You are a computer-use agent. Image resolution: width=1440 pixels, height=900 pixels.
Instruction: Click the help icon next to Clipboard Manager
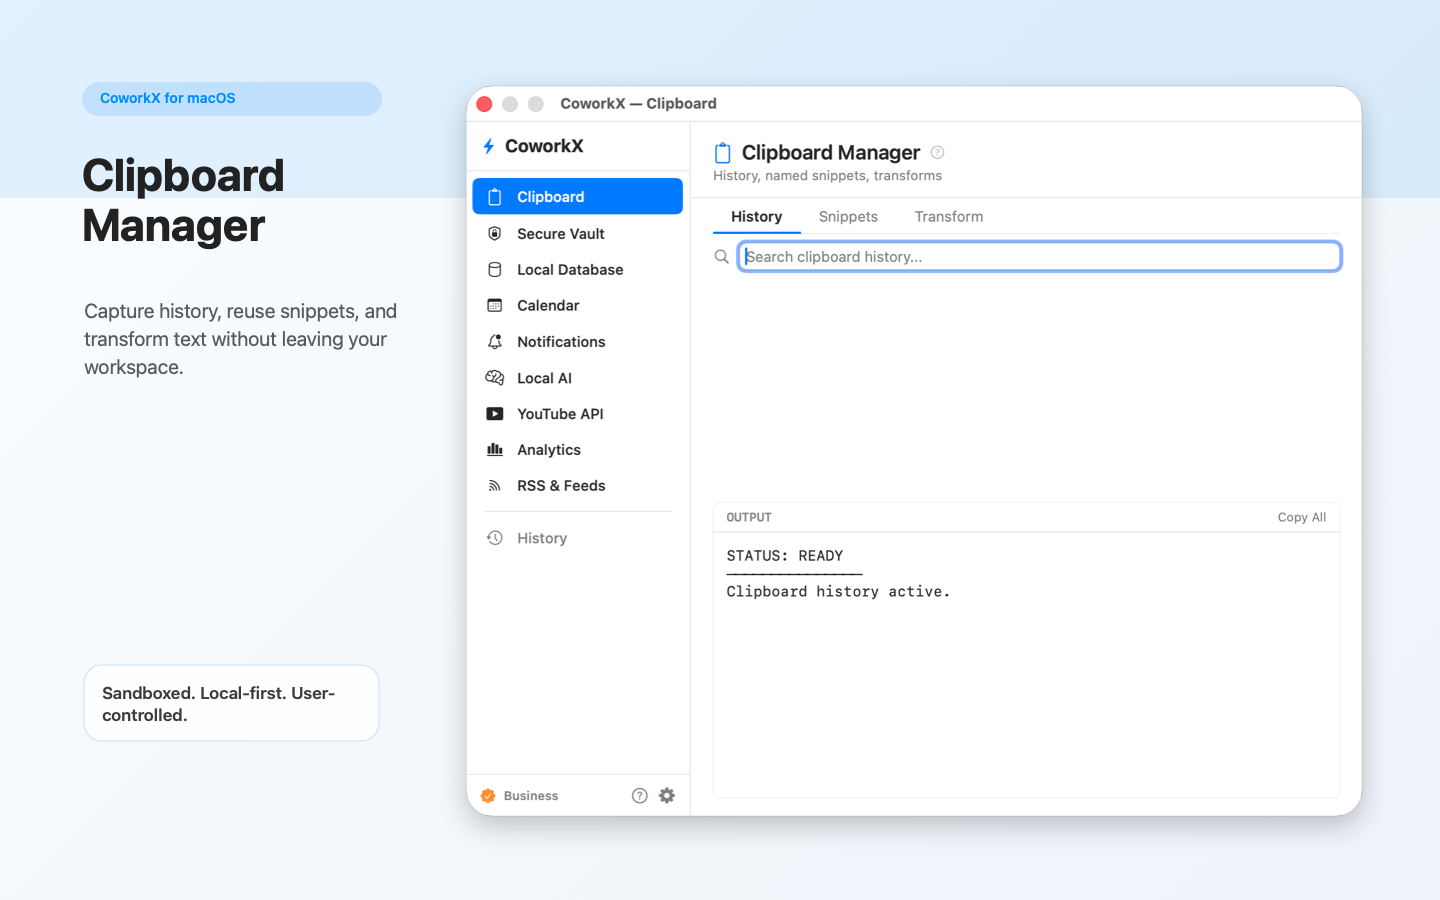click(937, 152)
